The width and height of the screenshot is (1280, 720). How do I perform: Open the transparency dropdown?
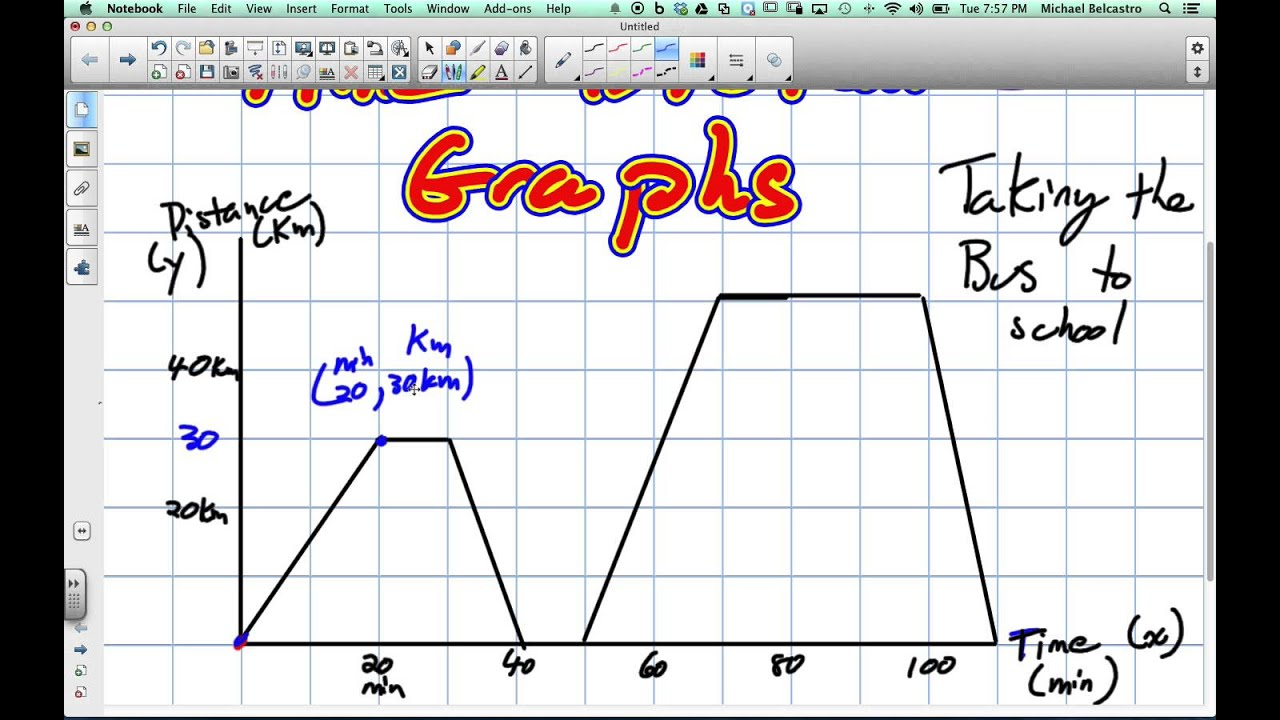775,60
